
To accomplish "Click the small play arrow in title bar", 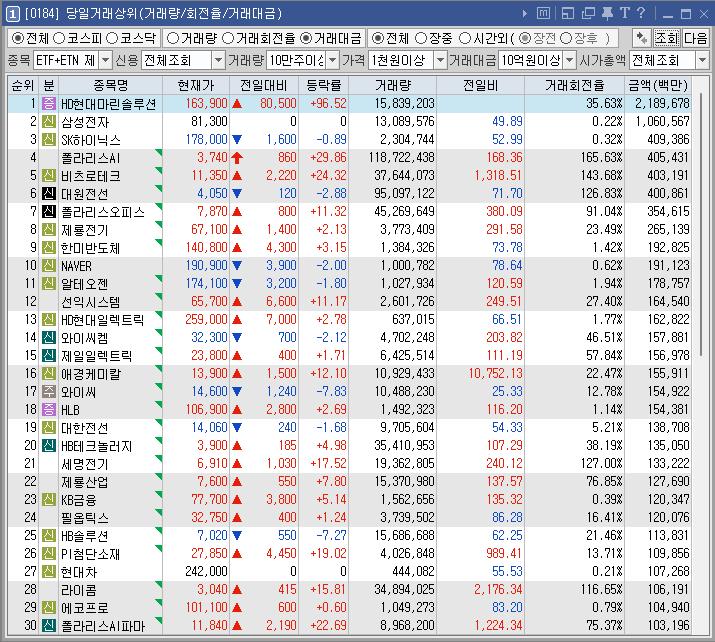I will (x=525, y=14).
